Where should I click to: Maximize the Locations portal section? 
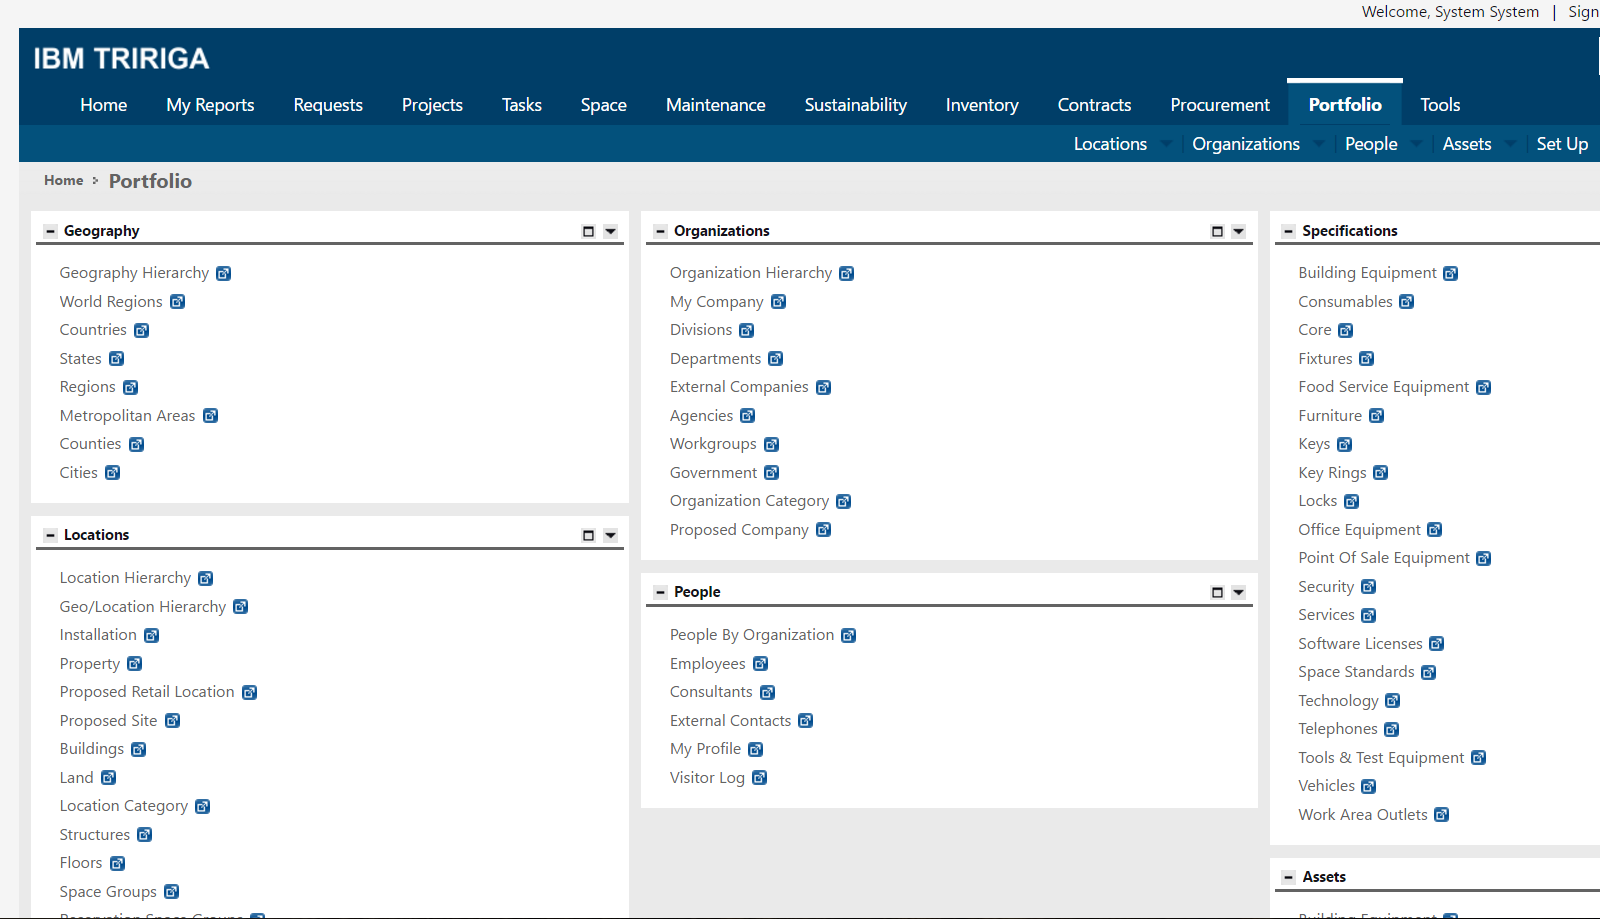(x=588, y=535)
